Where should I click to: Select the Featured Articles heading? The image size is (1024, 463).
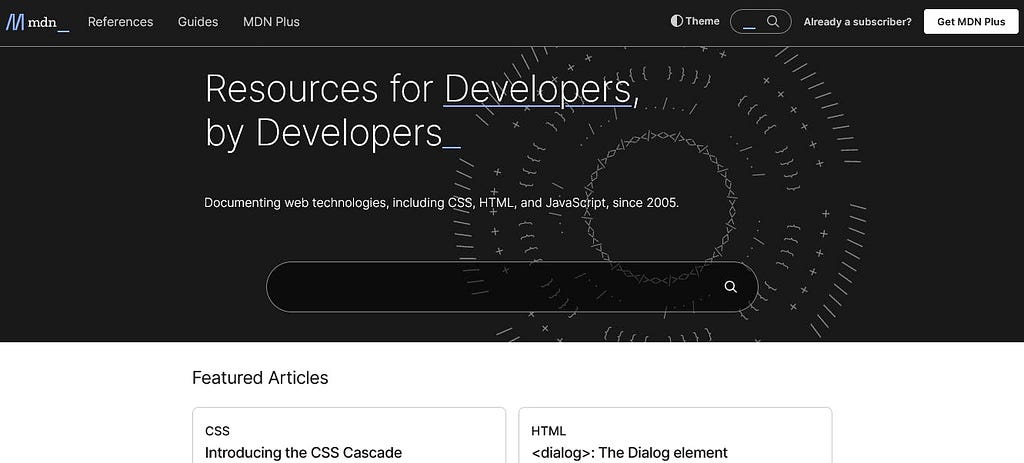[x=260, y=377]
